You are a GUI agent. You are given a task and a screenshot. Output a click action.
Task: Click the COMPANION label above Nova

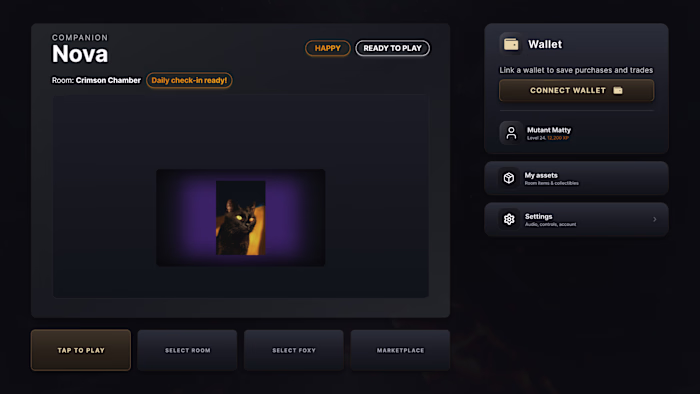coord(80,37)
